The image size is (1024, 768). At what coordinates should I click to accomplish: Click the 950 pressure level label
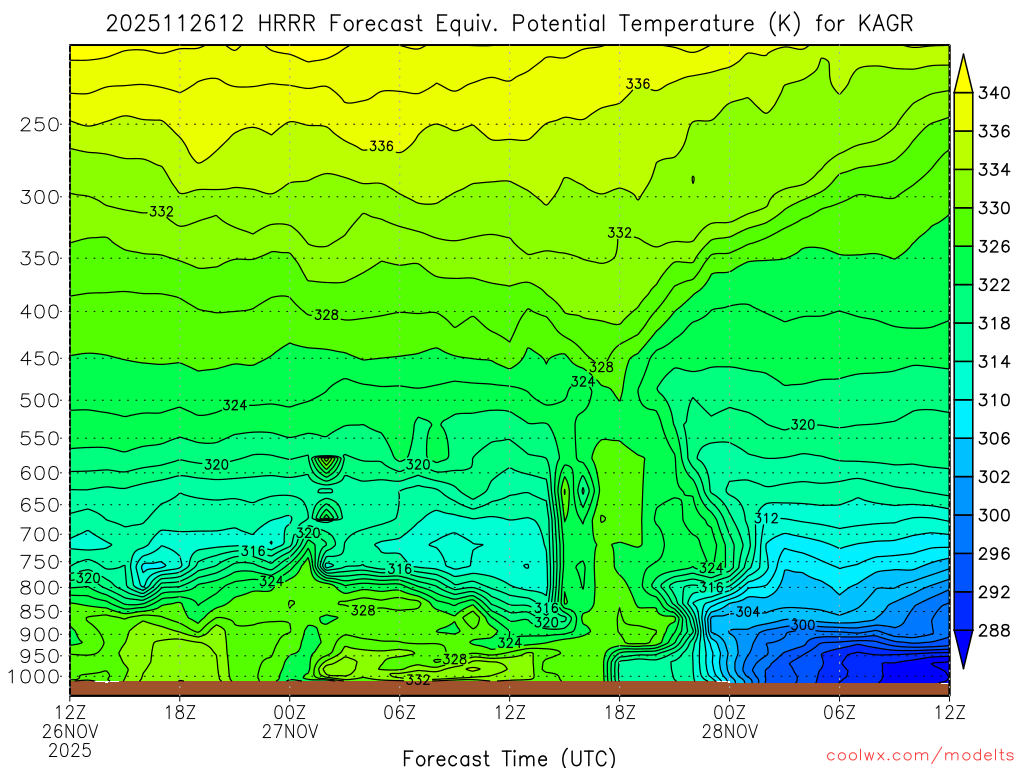coord(40,656)
